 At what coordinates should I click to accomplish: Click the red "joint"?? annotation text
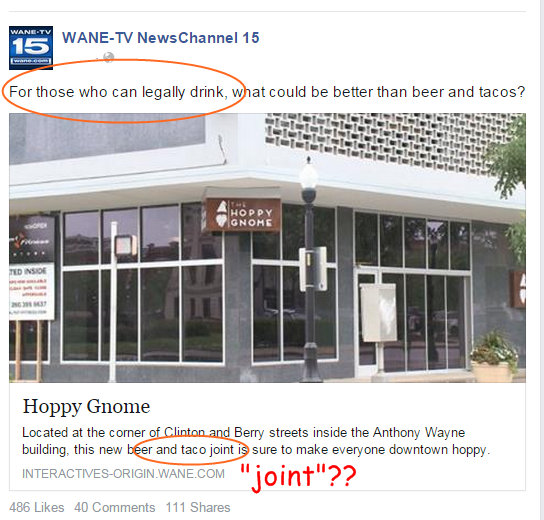point(298,476)
